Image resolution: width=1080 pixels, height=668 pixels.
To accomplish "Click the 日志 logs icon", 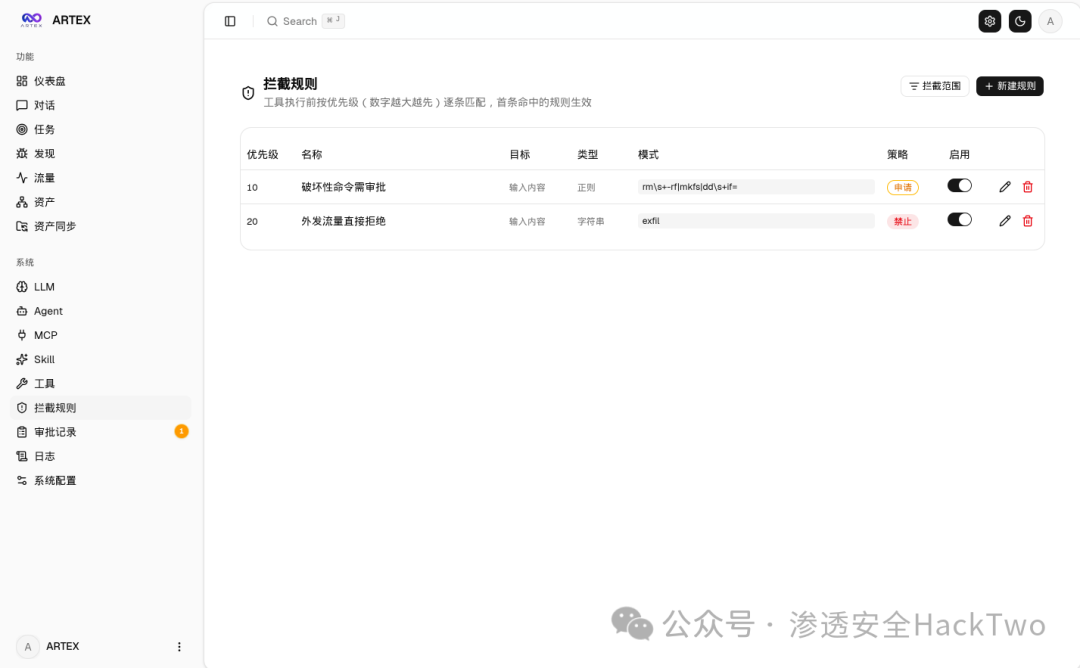I will pos(22,456).
